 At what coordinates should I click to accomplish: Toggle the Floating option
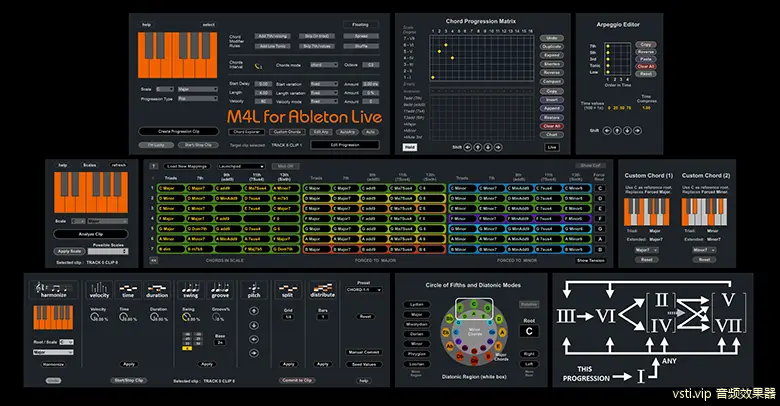tap(361, 24)
